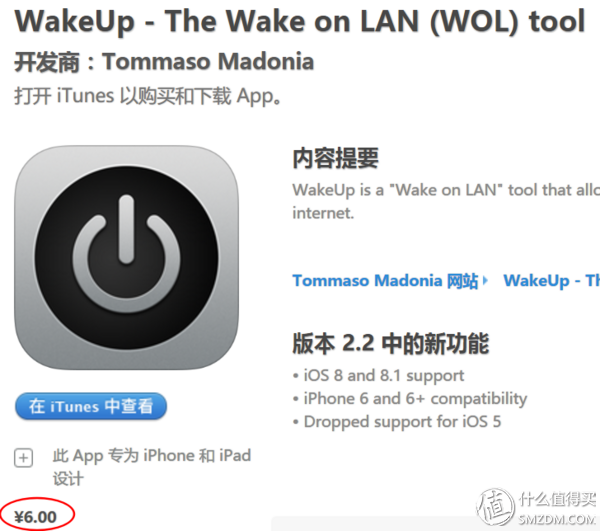Click the 内容提要 section heading
This screenshot has height=531, width=600.
click(x=335, y=158)
